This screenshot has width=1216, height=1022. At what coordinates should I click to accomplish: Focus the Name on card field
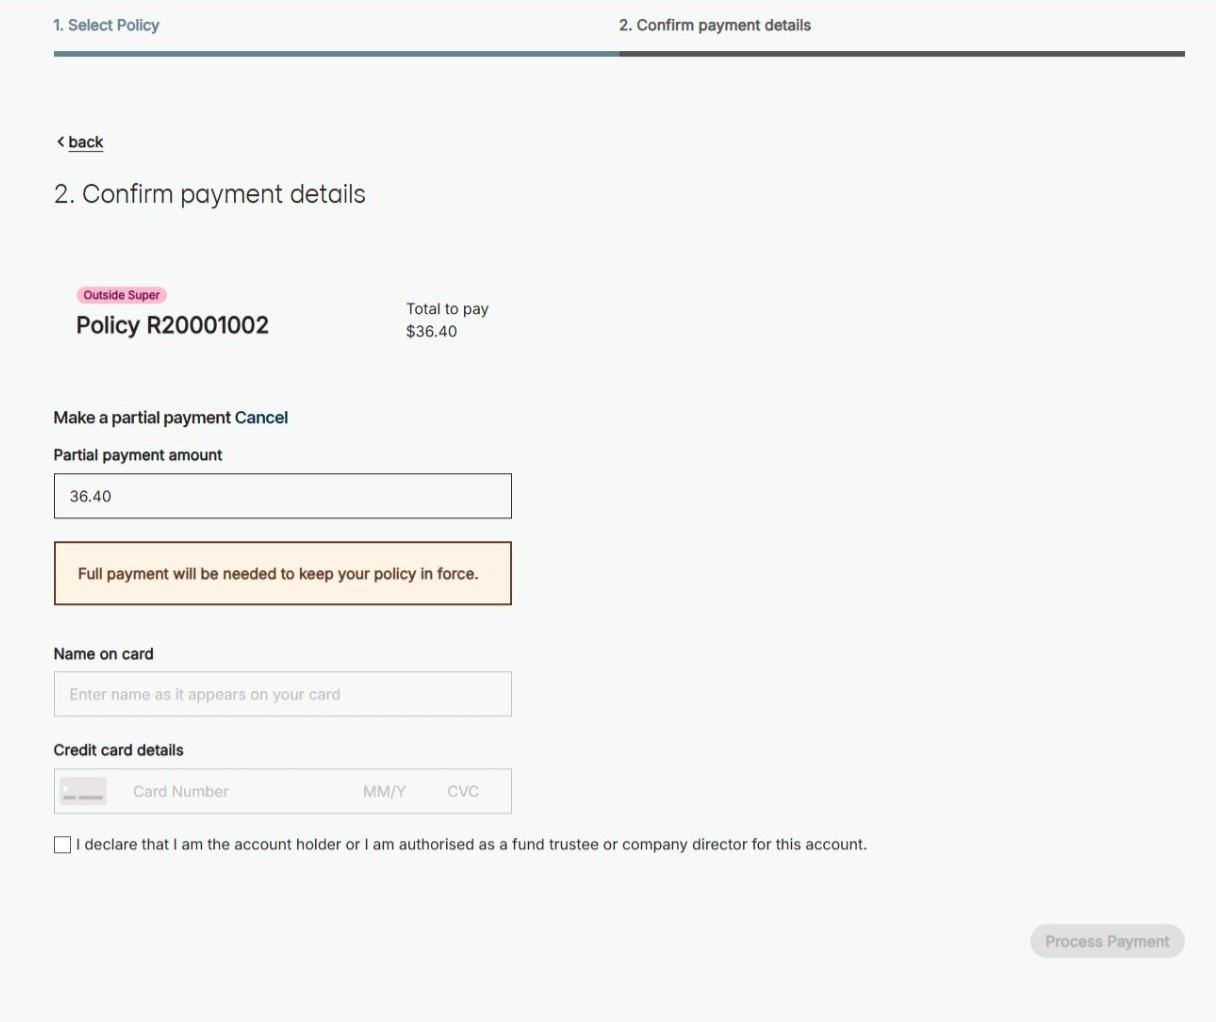click(282, 694)
